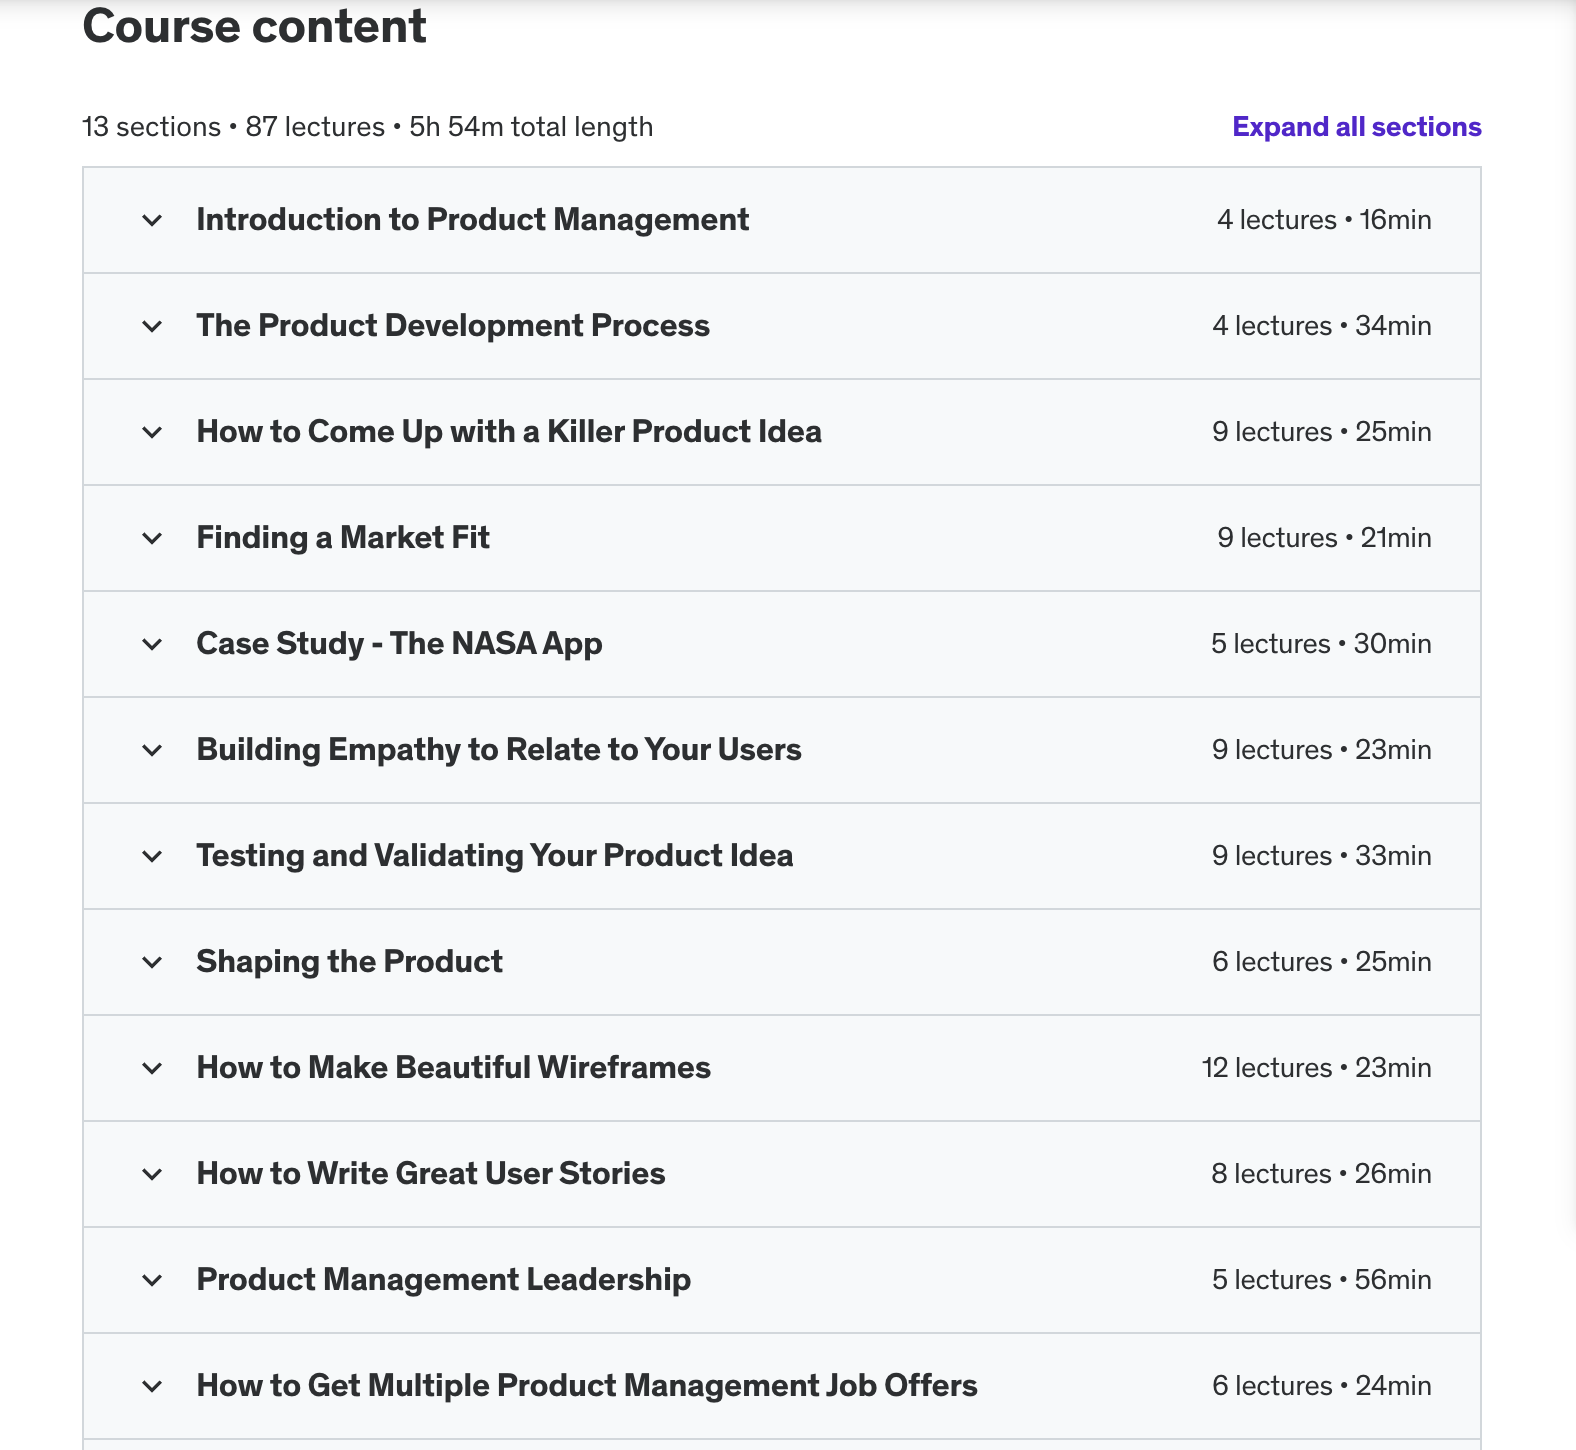1576x1450 pixels.
Task: Expand Shaping the Product chevron
Action: click(152, 962)
